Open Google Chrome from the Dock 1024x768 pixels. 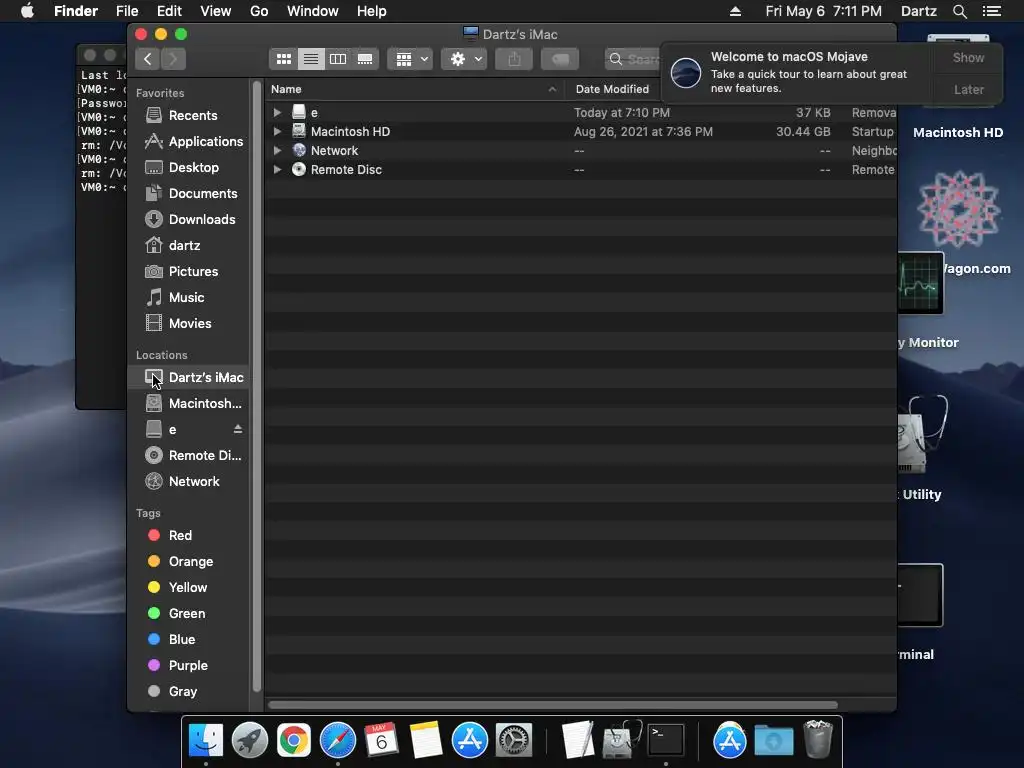(x=294, y=741)
